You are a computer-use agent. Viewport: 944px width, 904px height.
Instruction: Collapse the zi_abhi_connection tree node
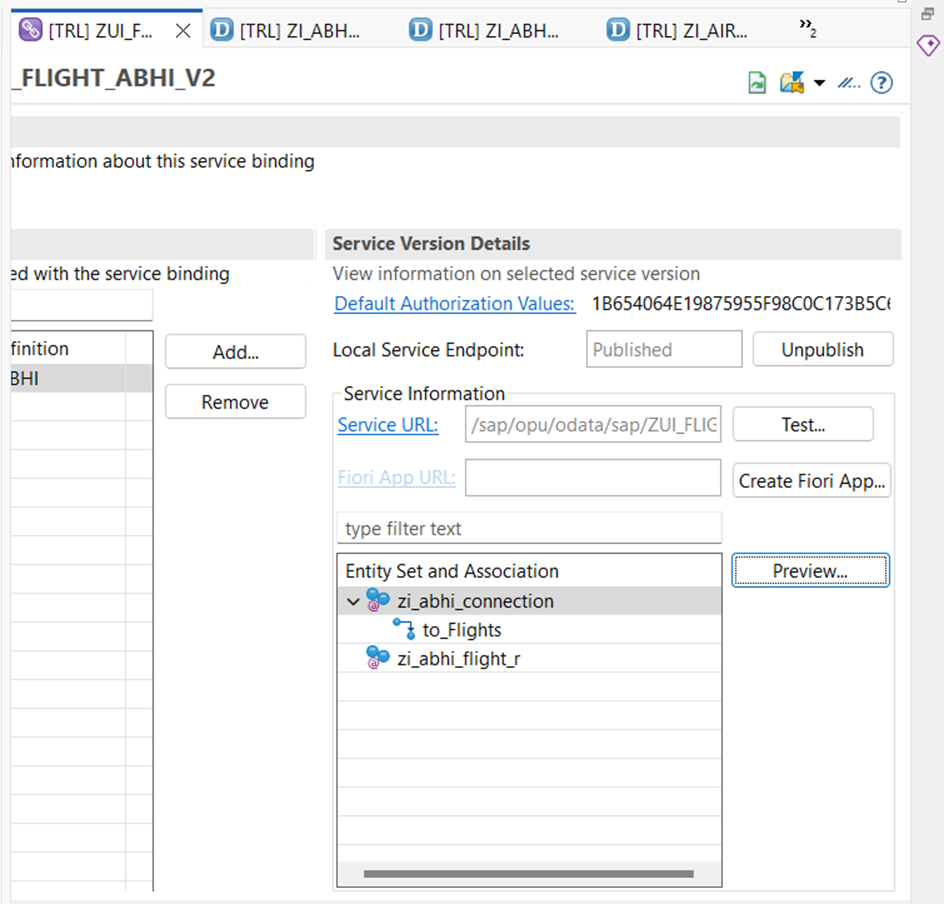(x=352, y=602)
